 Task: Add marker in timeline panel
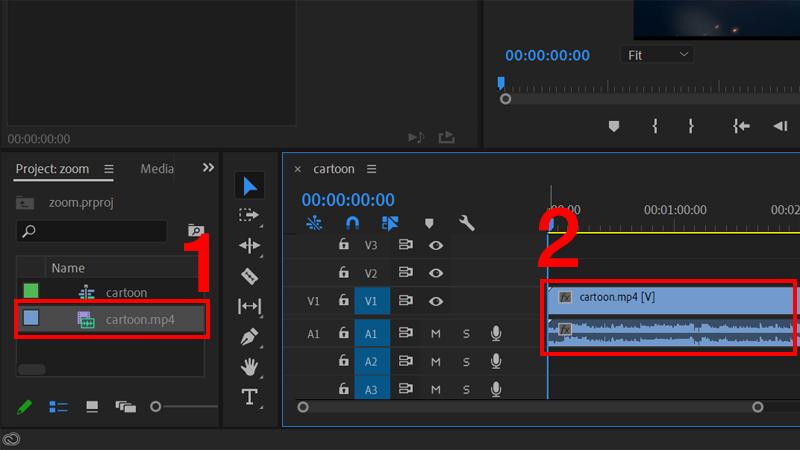[x=429, y=223]
